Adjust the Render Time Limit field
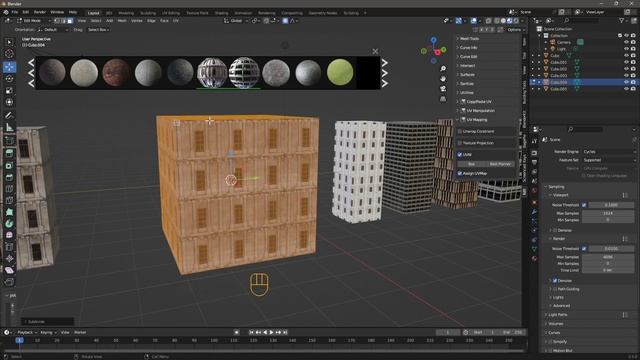The image size is (640, 360). click(x=608, y=270)
